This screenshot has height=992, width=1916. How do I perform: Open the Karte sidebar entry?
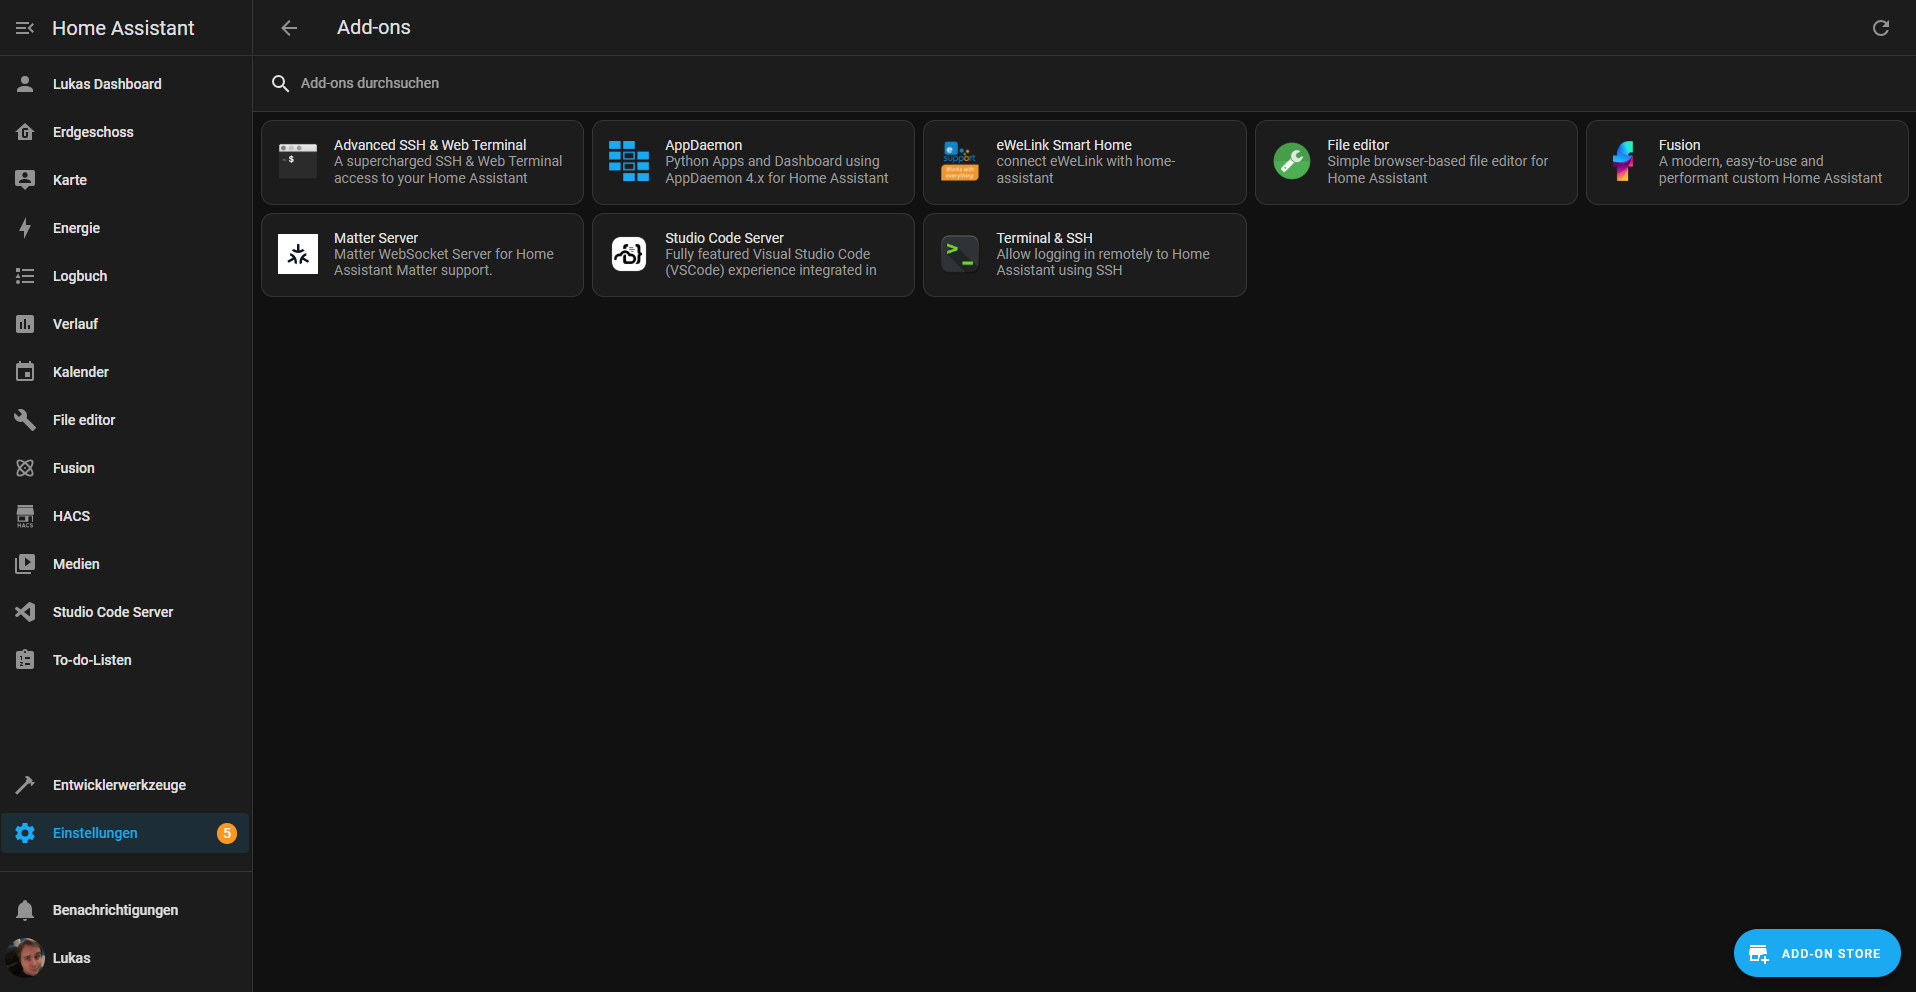[69, 179]
